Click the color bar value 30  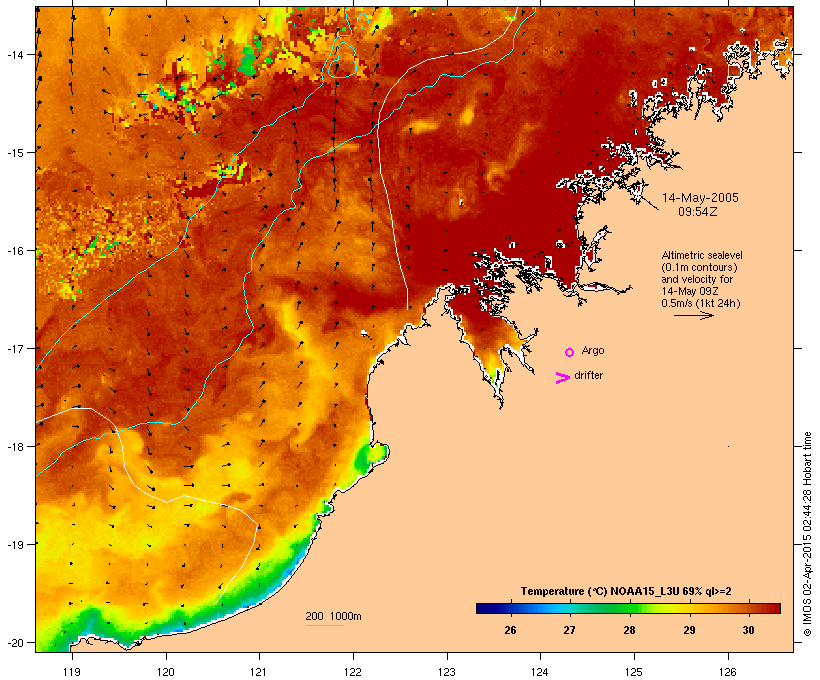(748, 630)
